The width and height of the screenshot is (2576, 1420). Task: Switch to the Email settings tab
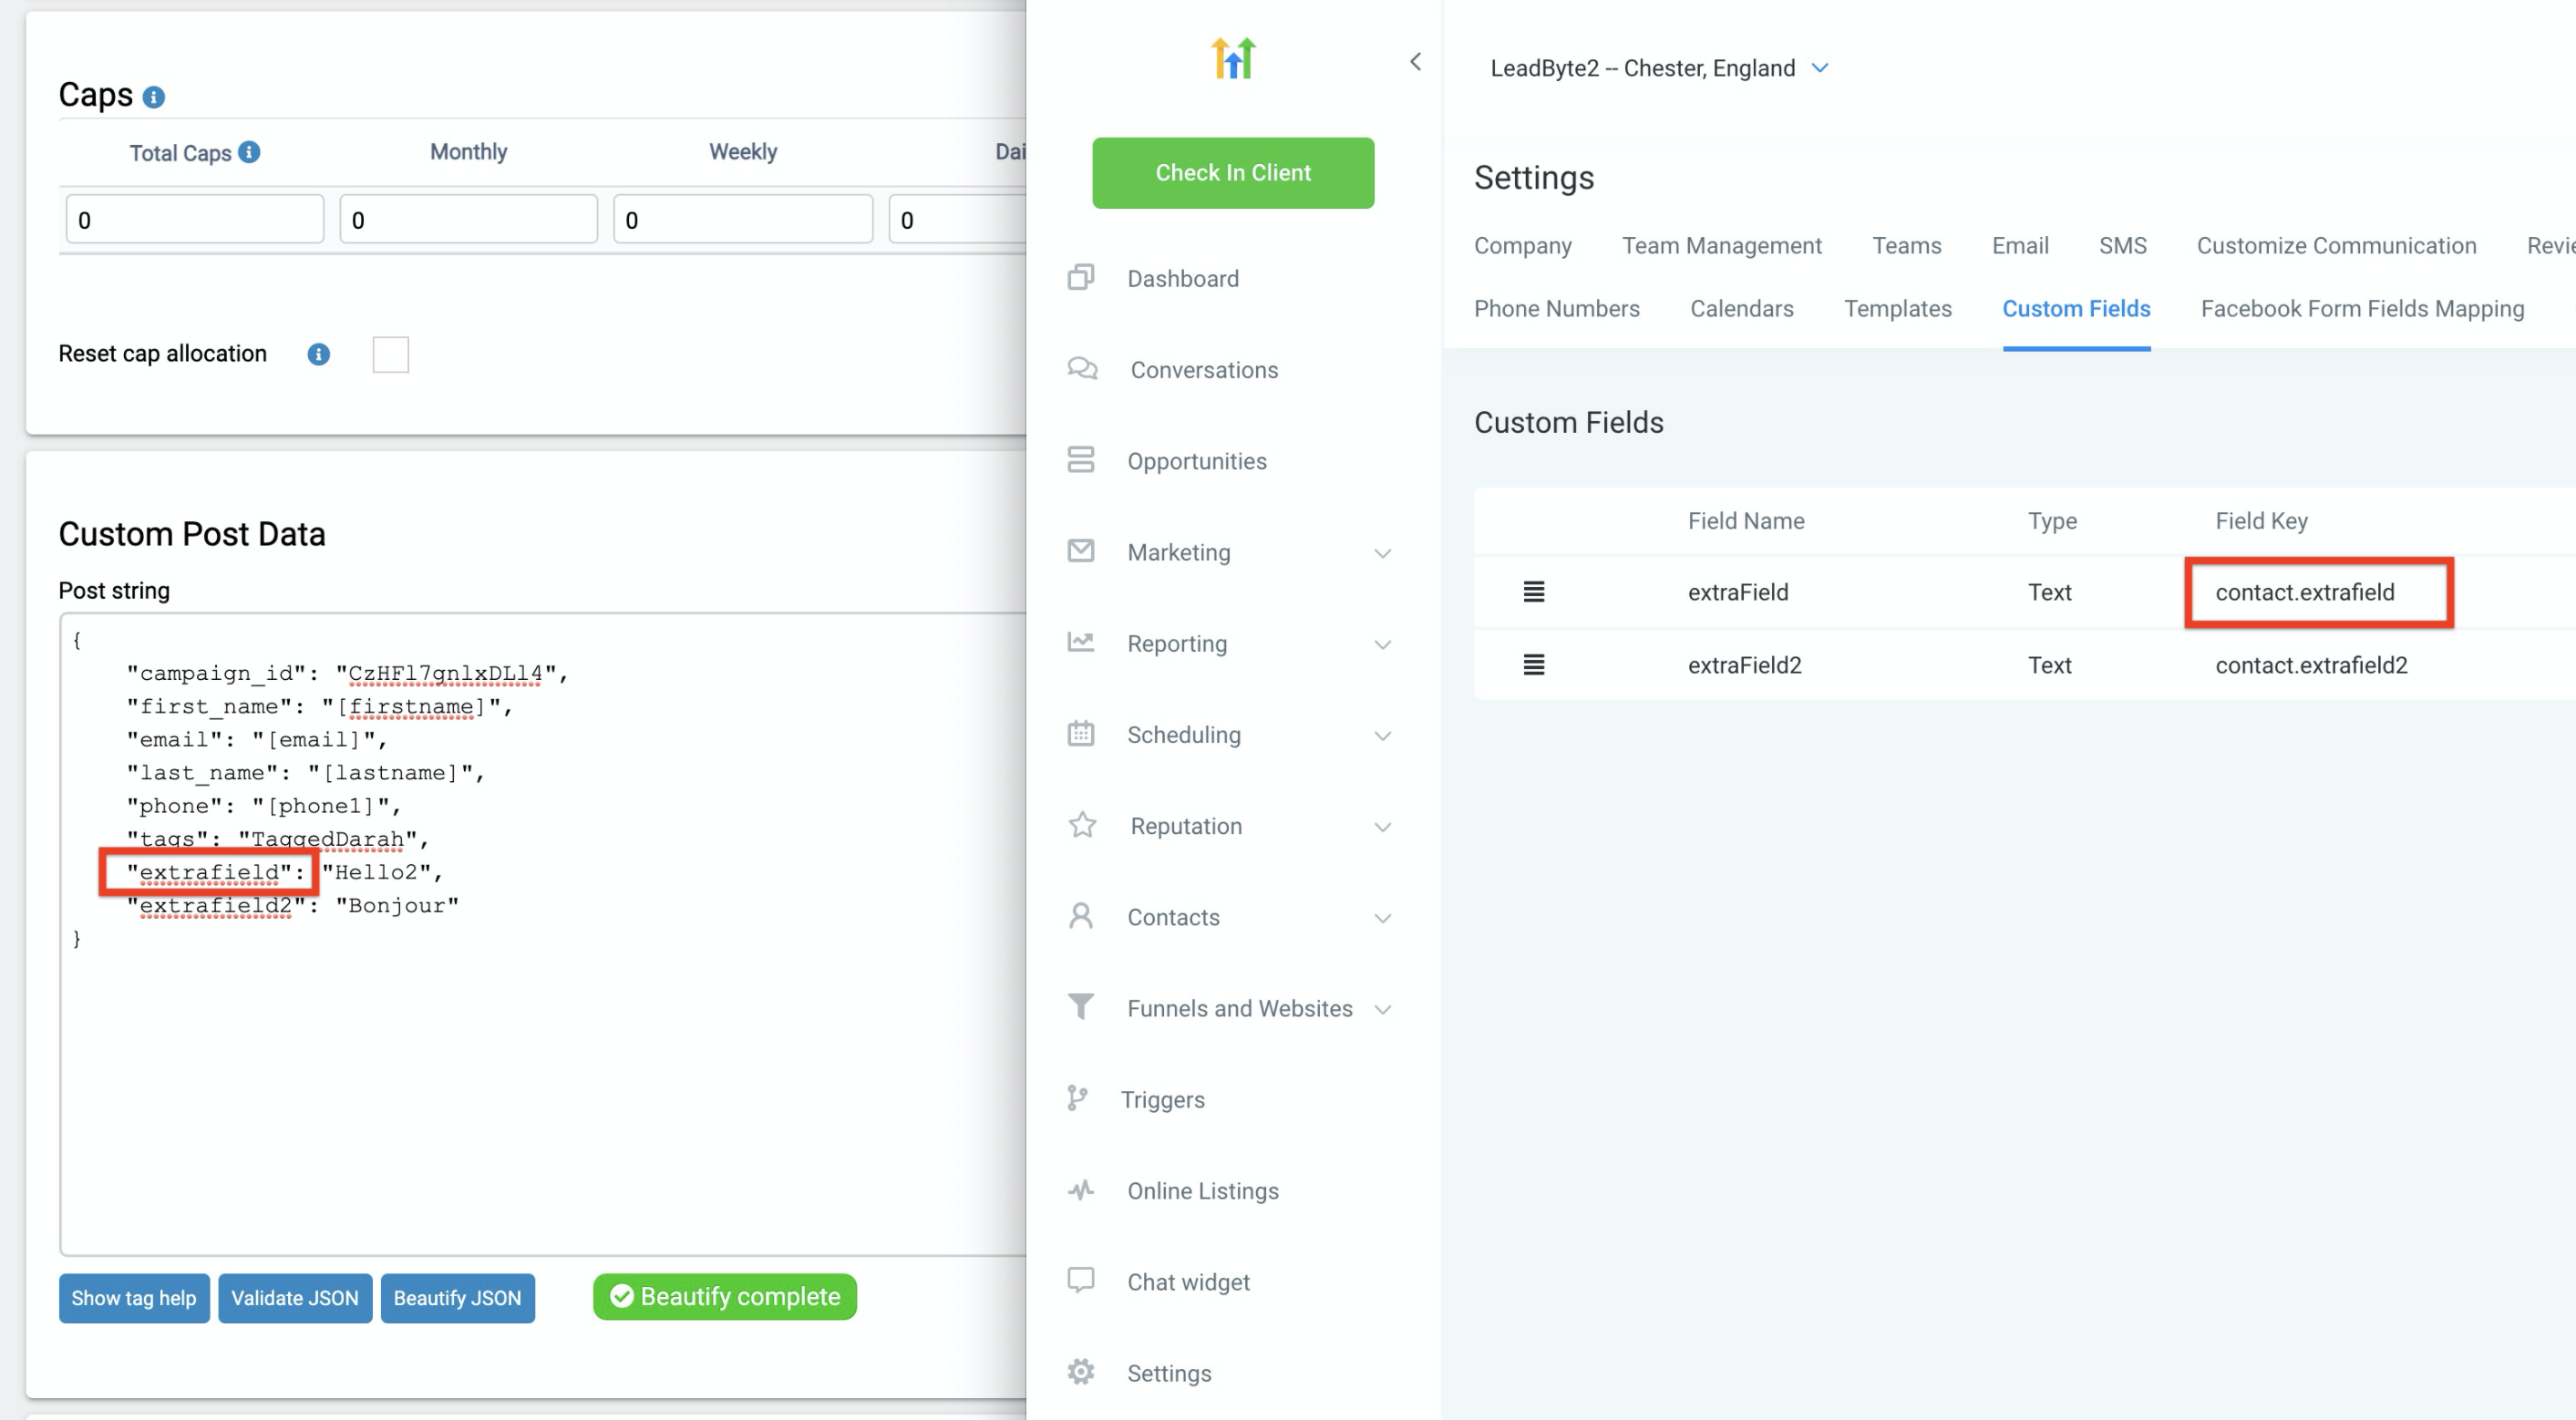tap(2020, 245)
